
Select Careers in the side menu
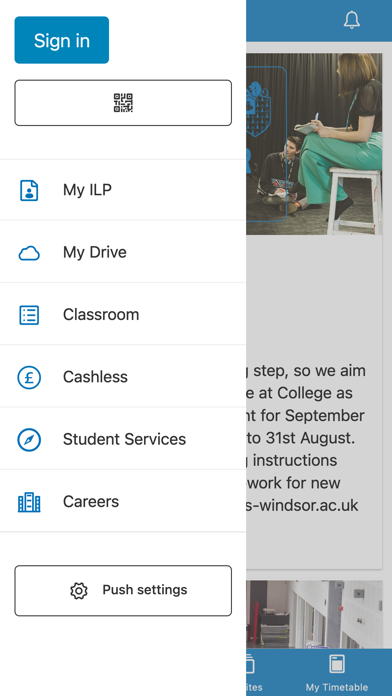pos(123,501)
